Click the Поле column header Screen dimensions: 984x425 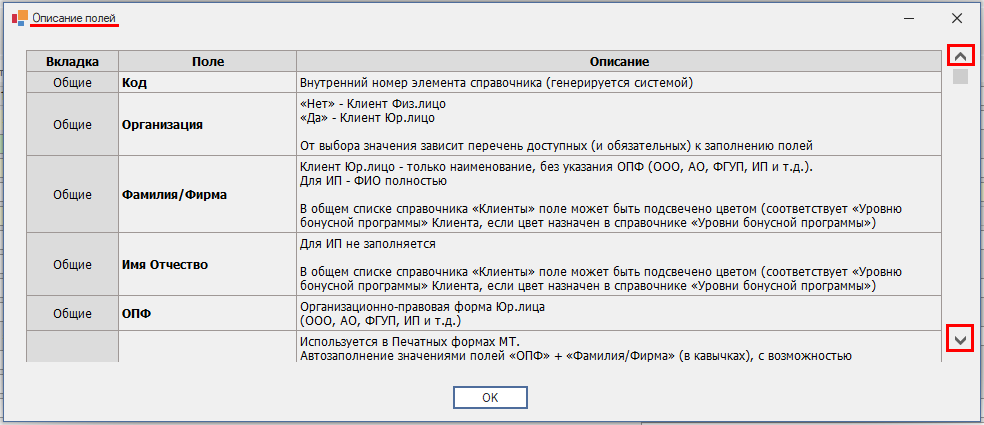click(206, 62)
